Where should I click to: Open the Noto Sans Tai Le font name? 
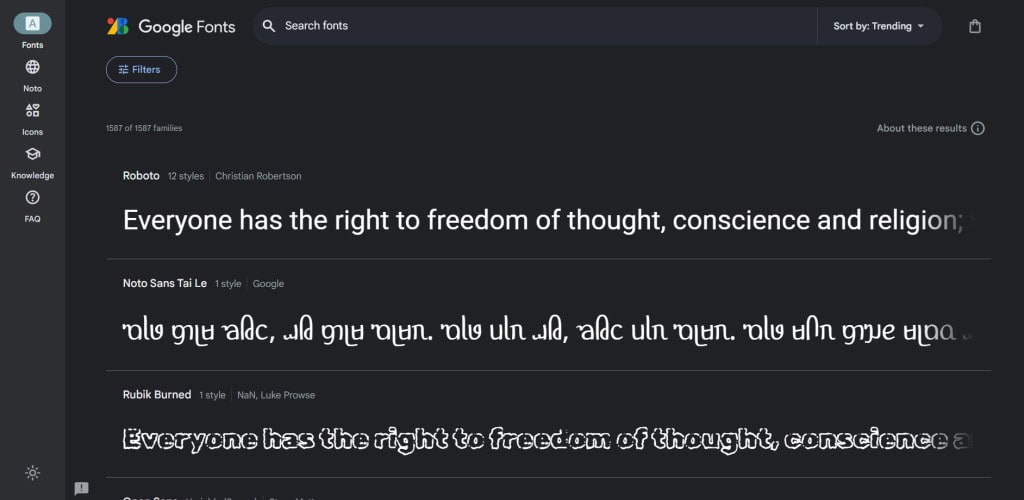(165, 284)
